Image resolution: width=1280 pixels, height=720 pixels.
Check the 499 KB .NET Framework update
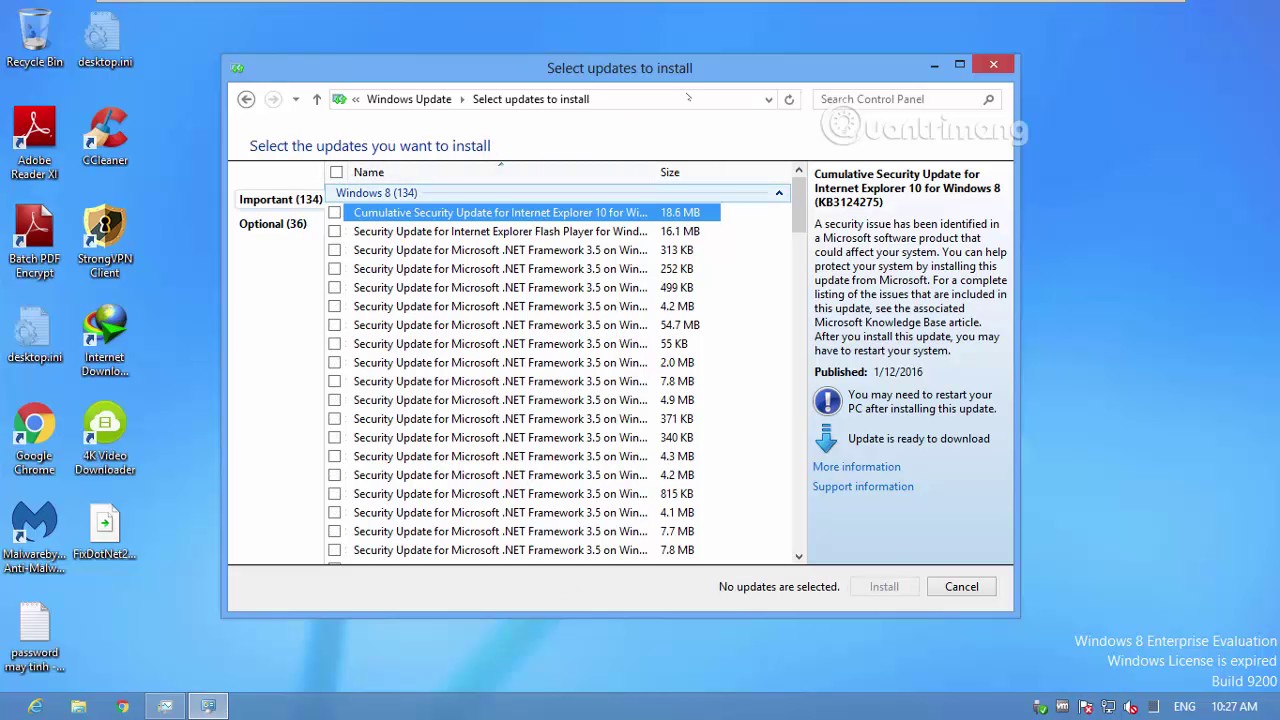pyautogui.click(x=335, y=288)
